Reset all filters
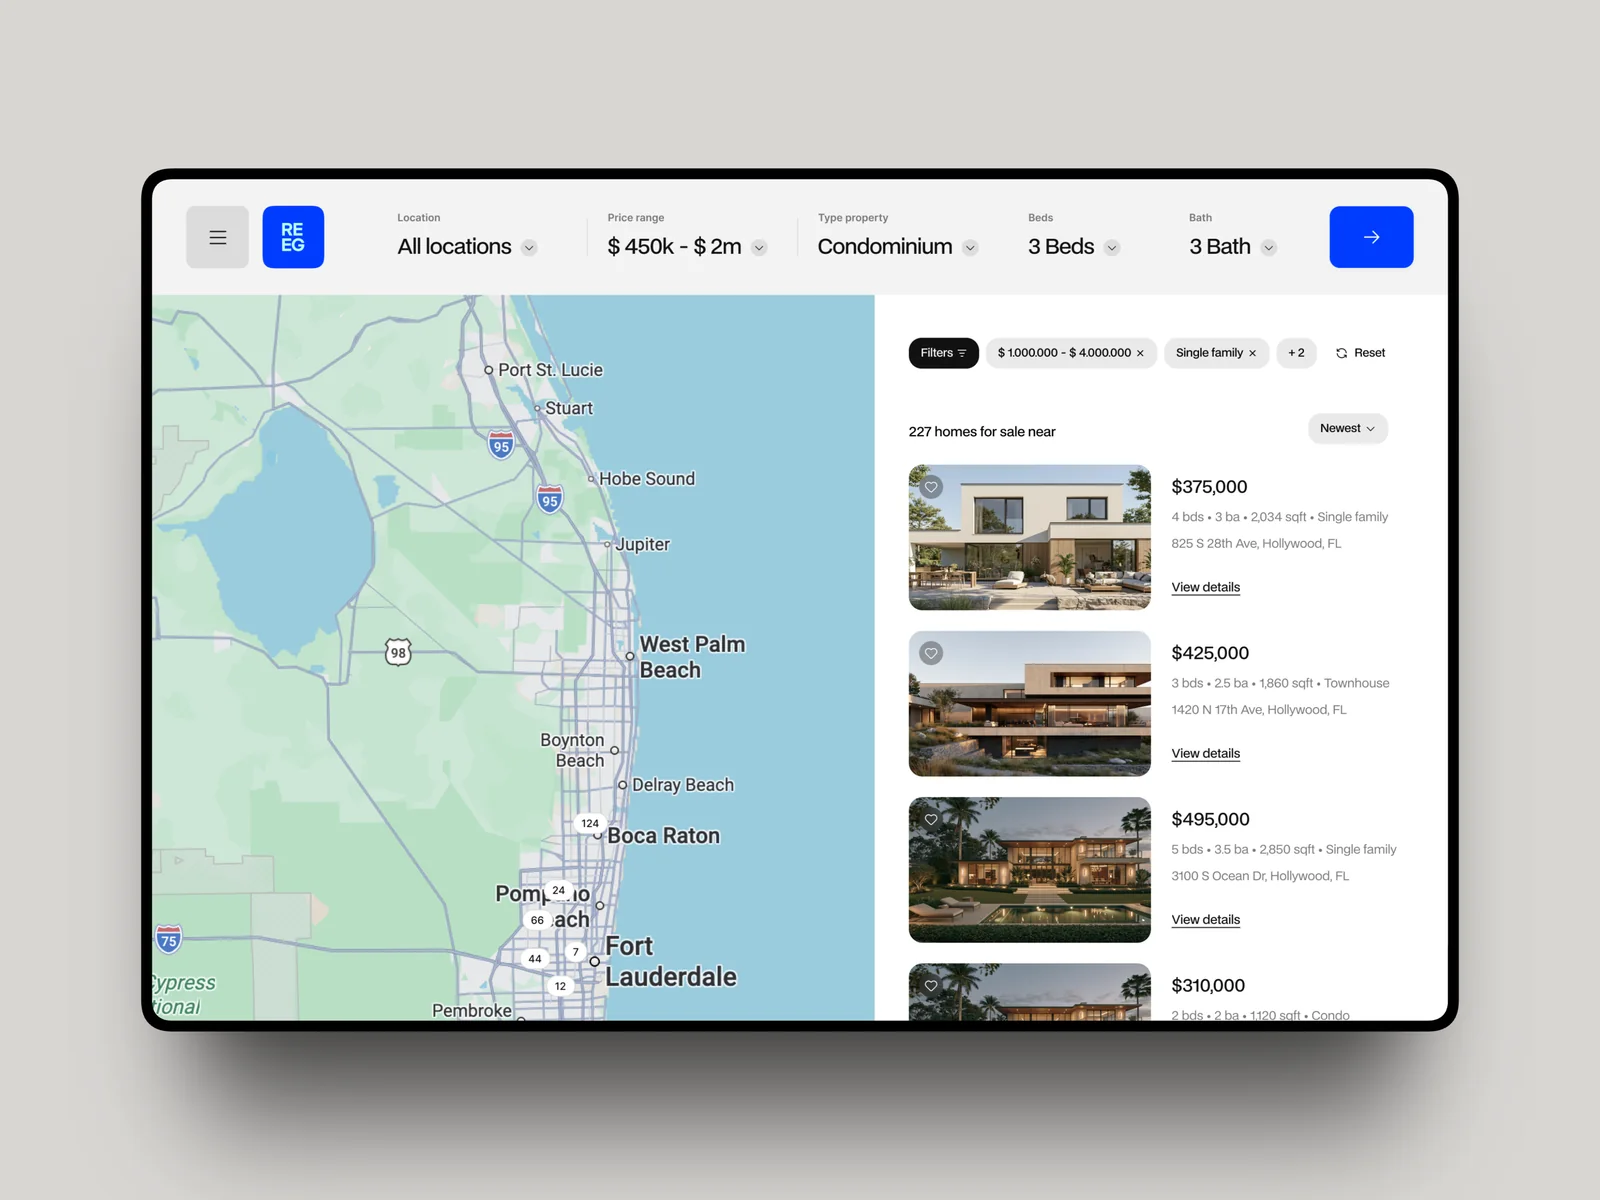This screenshot has height=1200, width=1600. point(1360,353)
